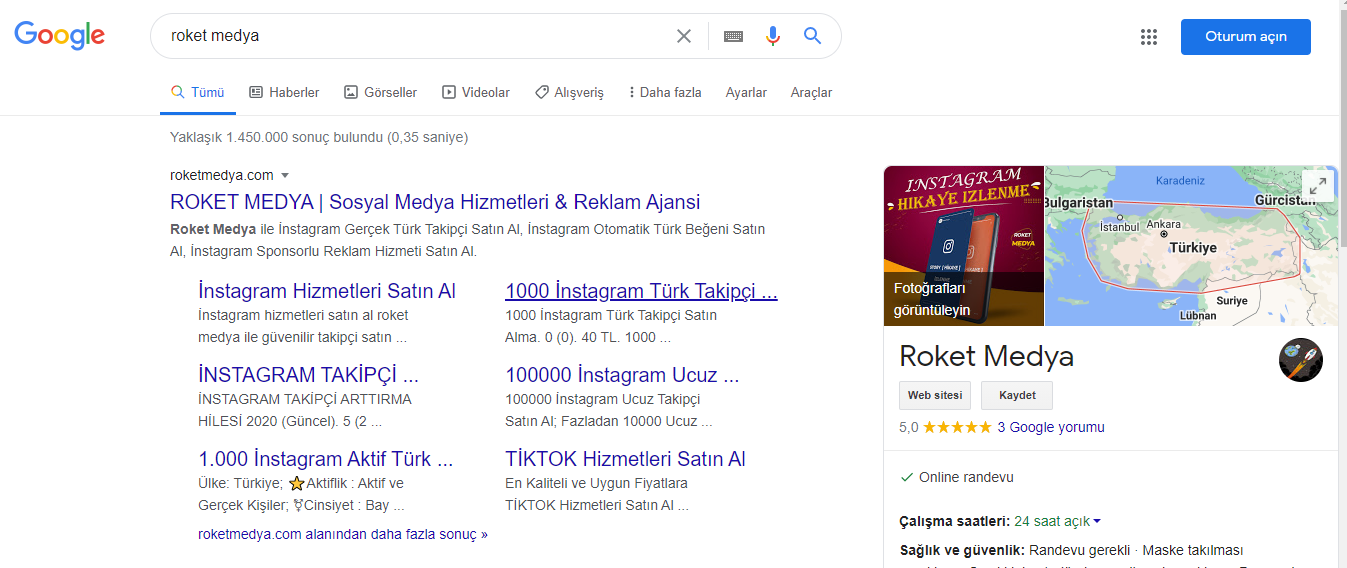Screen dimensions: 1347x568
Task: Open the İNSTAGRAM TAKİPÇİ sitelink
Action: [308, 375]
